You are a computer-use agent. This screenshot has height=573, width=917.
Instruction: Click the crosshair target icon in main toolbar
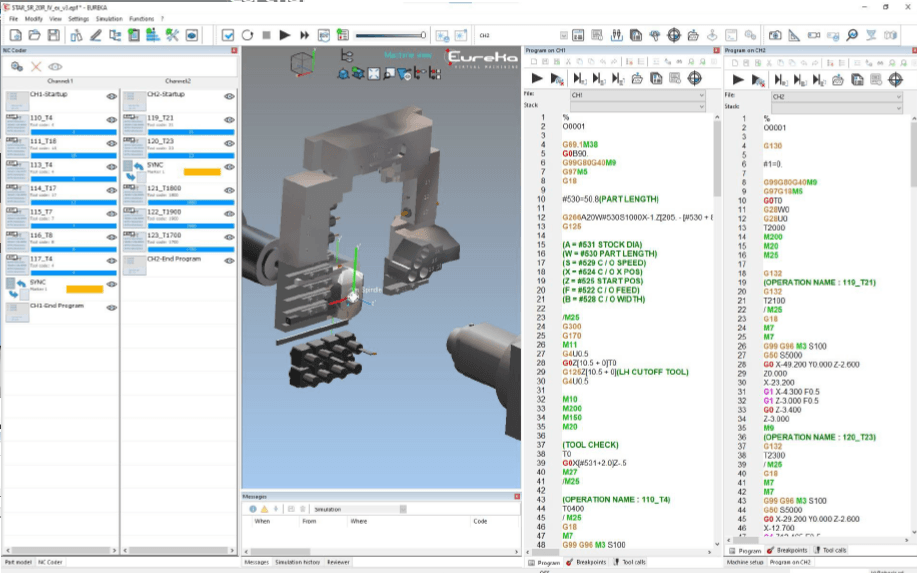(674, 35)
